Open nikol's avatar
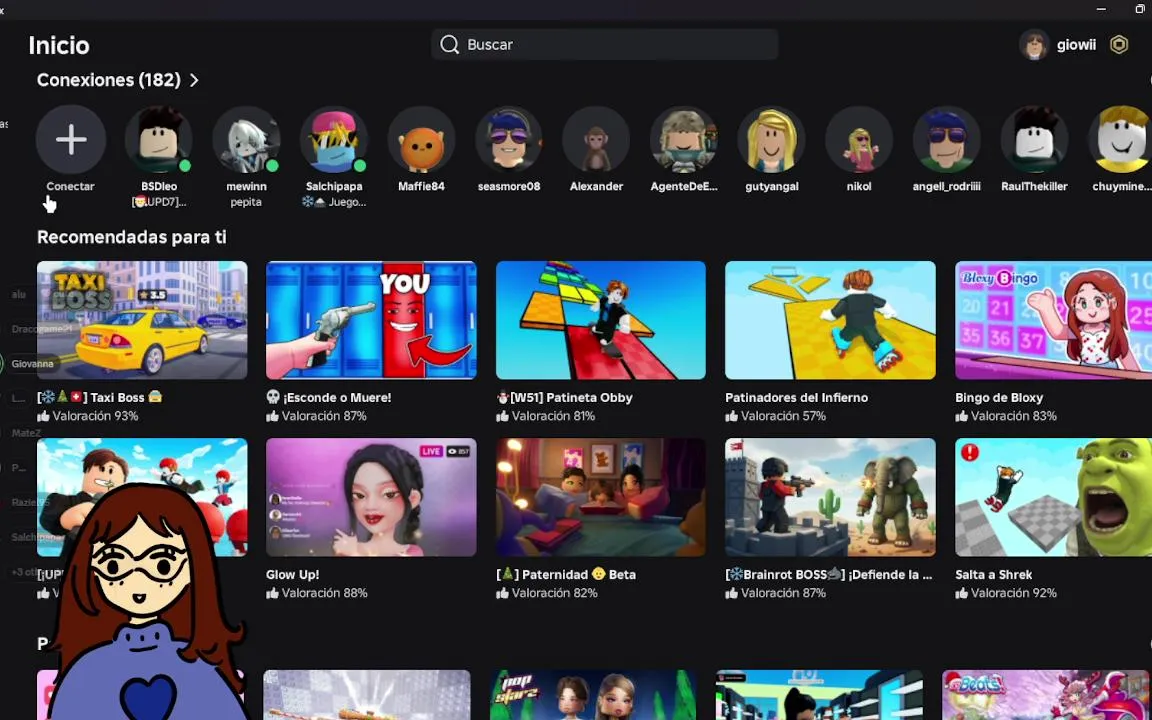 coord(859,140)
